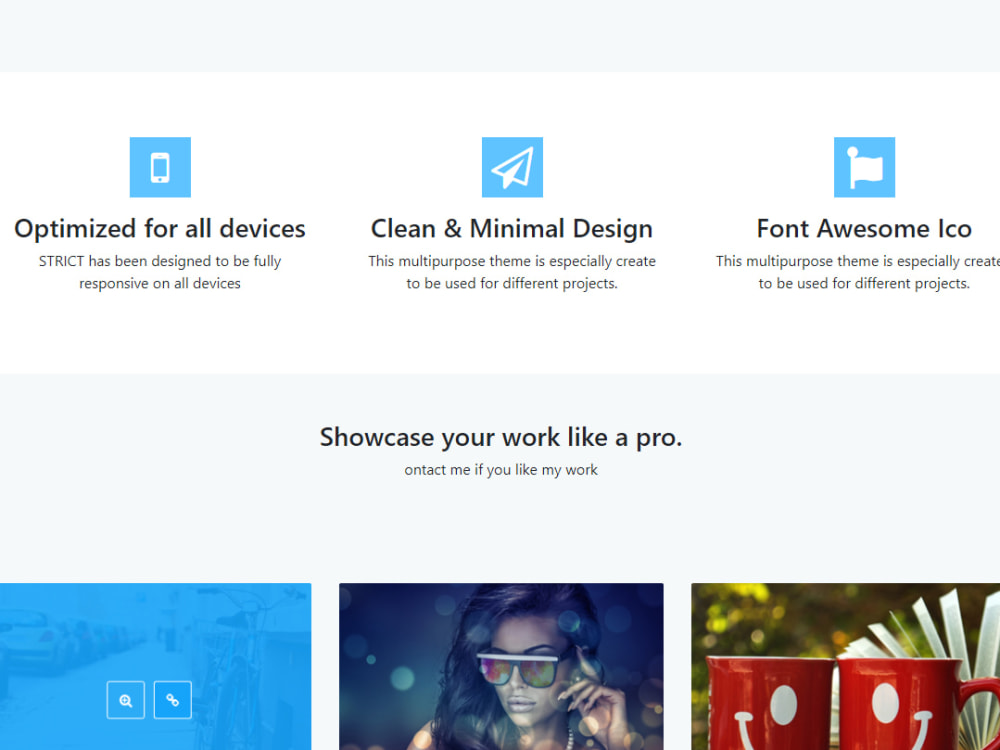
Task: Click description under 'Font Awesome Ico' heading
Action: pyautogui.click(x=858, y=272)
